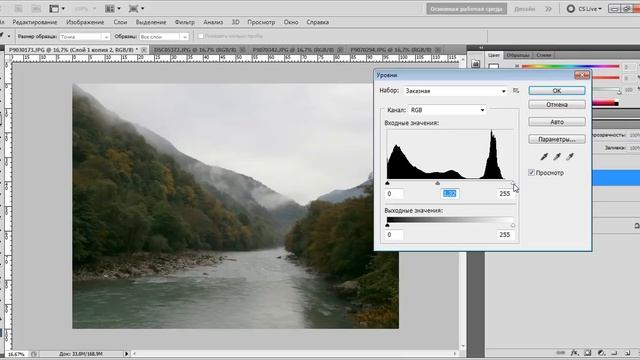This screenshot has height=360, width=640.
Task: Click OK in the Уровни dialog
Action: click(557, 91)
